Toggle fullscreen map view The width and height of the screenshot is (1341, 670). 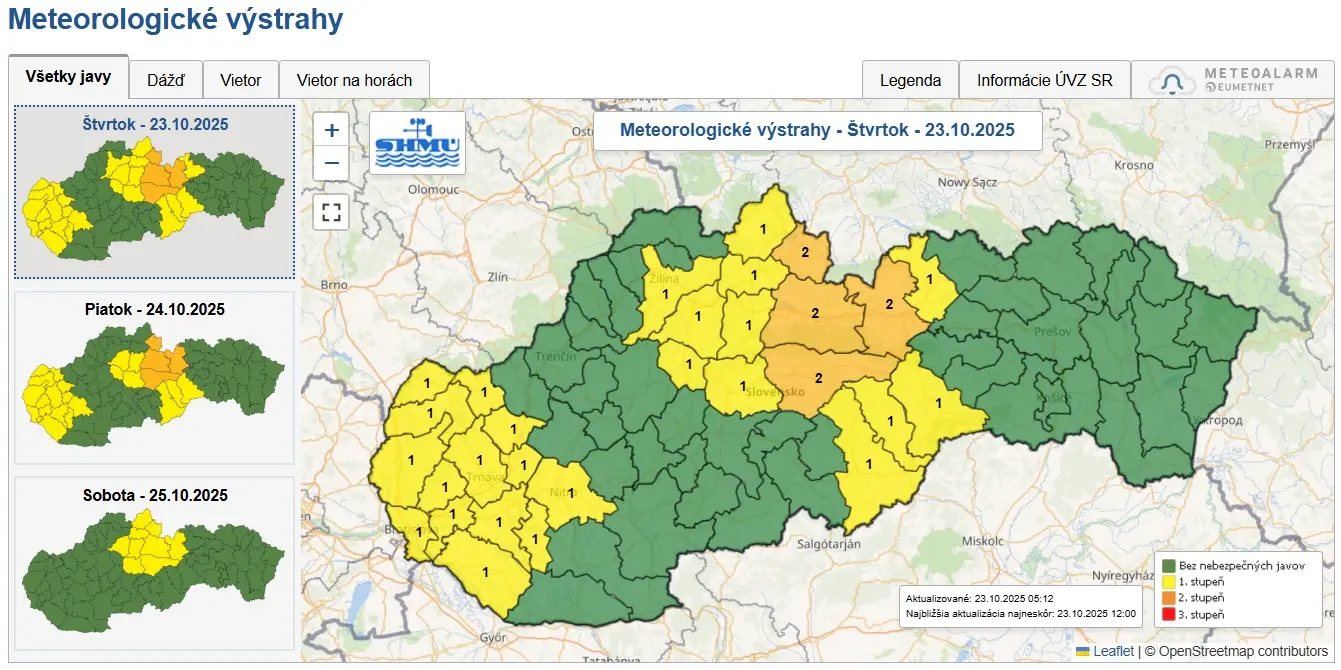click(x=331, y=212)
